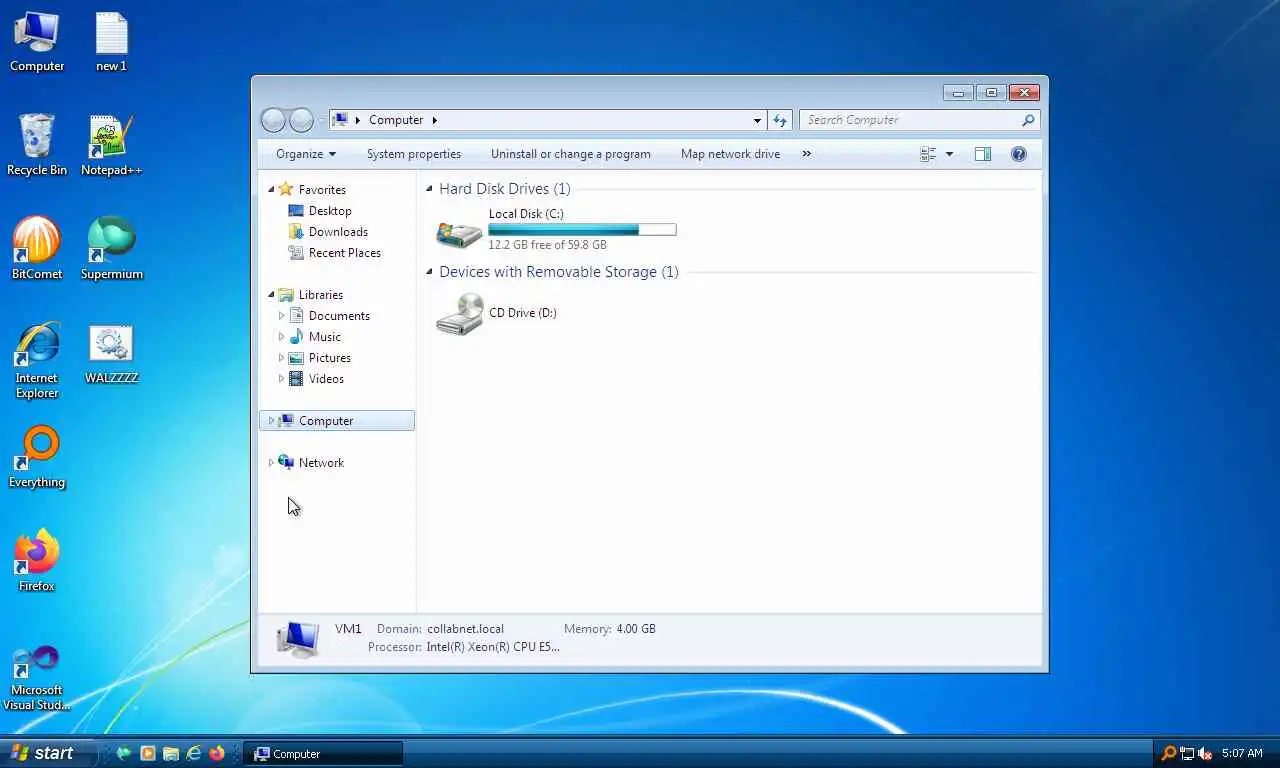The width and height of the screenshot is (1280, 768).
Task: Open the Organize menu
Action: (x=306, y=154)
